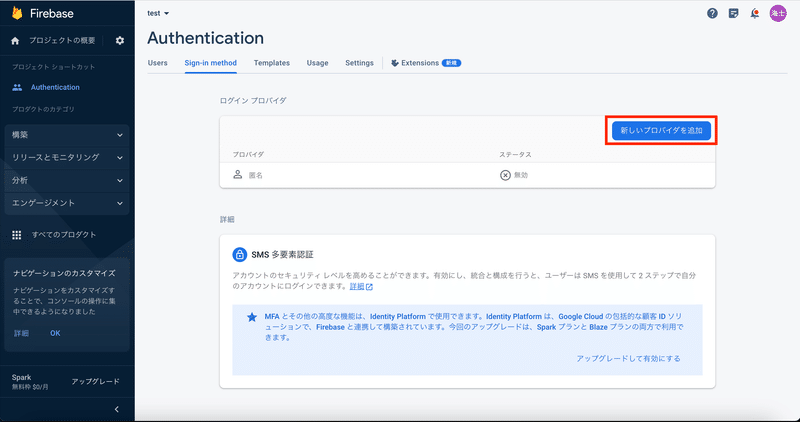Open the user account avatar

click(778, 13)
